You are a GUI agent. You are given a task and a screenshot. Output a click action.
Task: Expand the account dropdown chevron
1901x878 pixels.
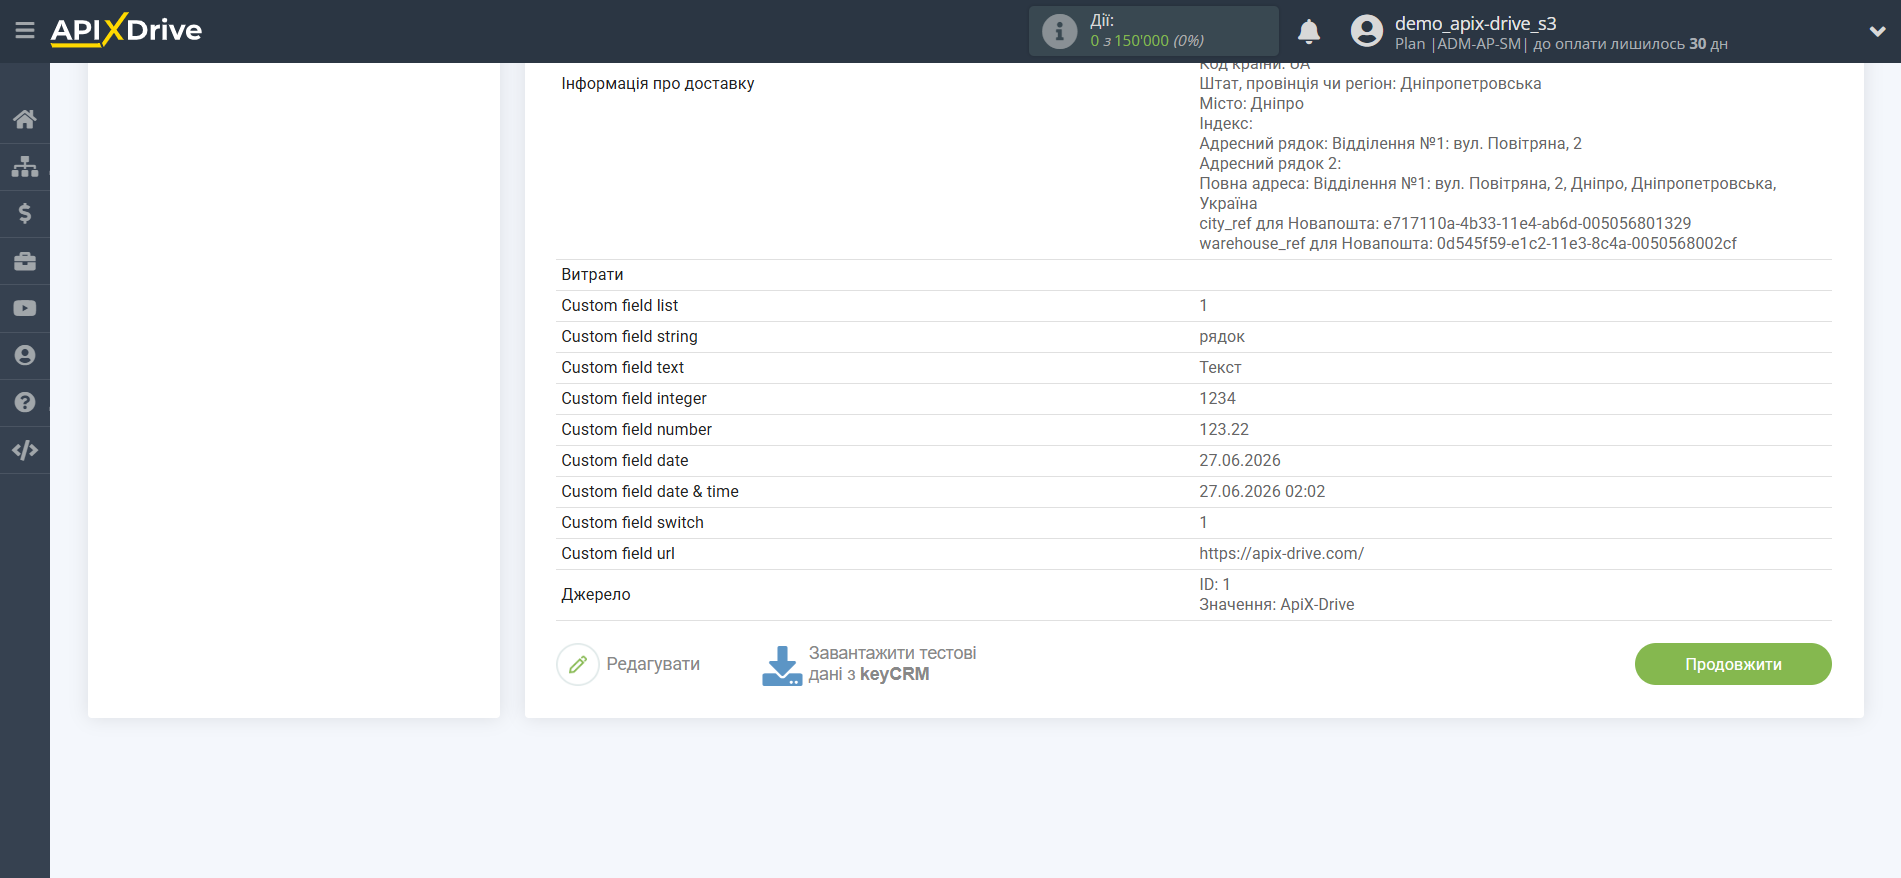1877,31
